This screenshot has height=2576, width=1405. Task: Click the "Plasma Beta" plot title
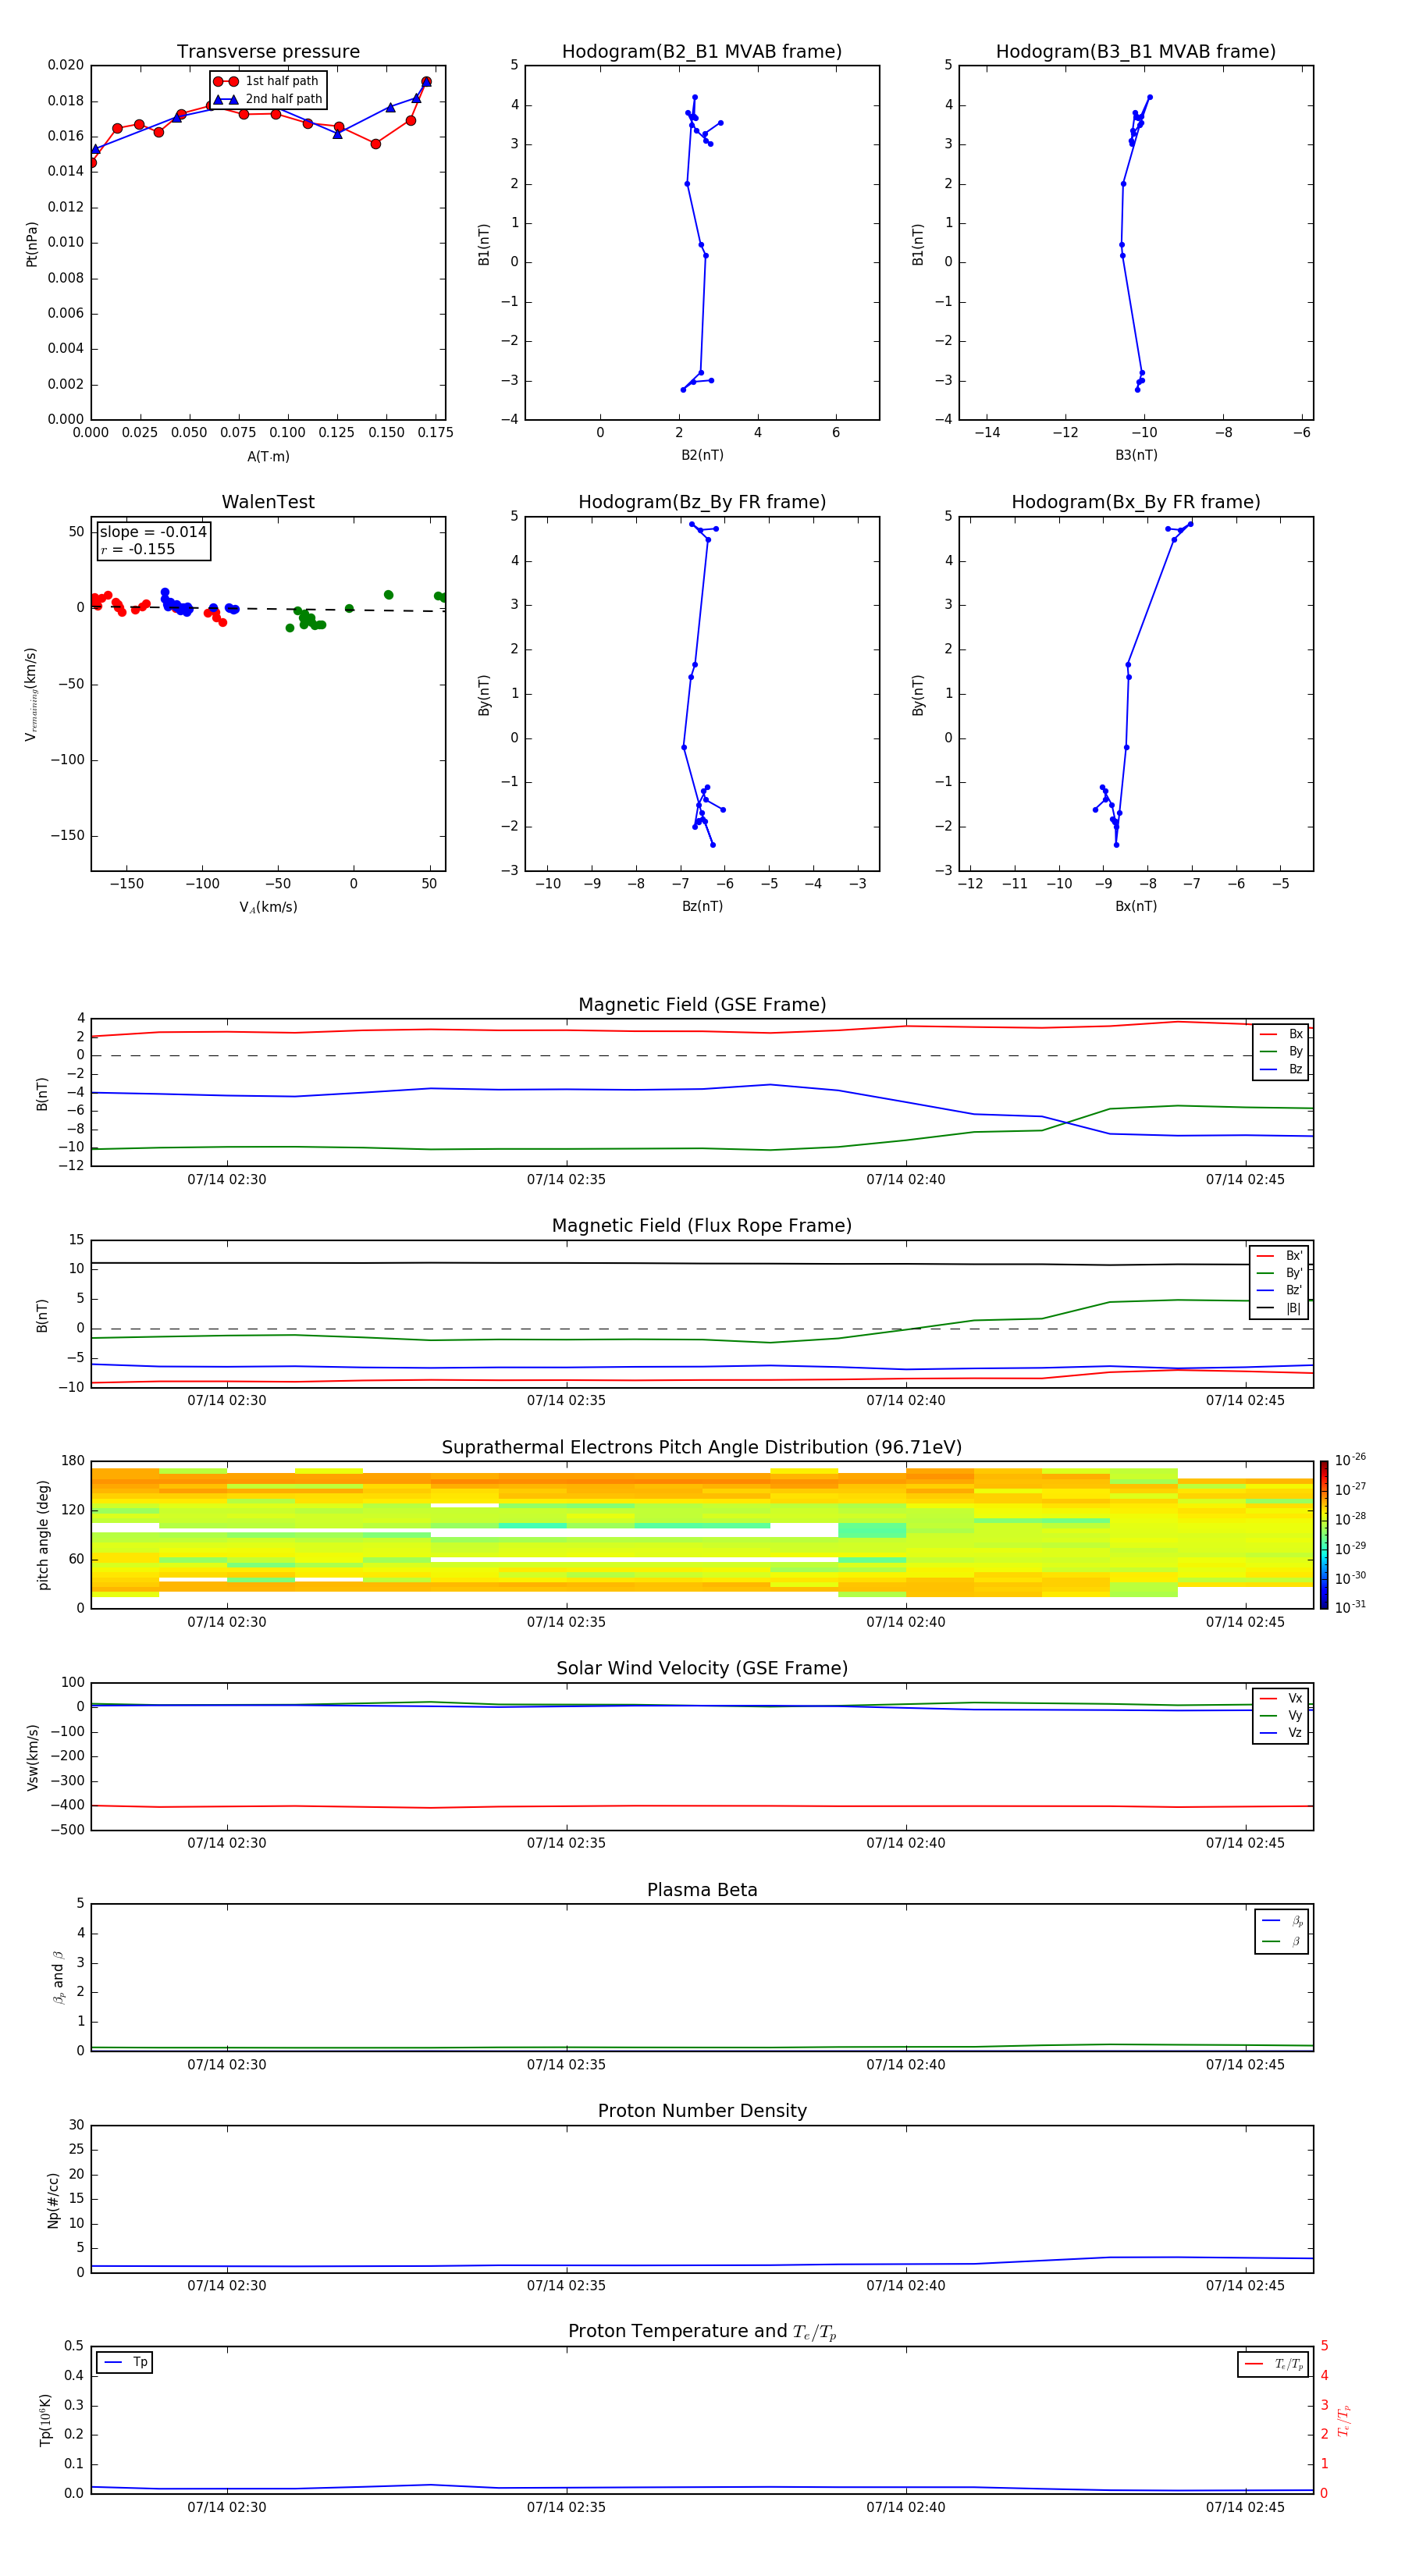pos(702,1890)
